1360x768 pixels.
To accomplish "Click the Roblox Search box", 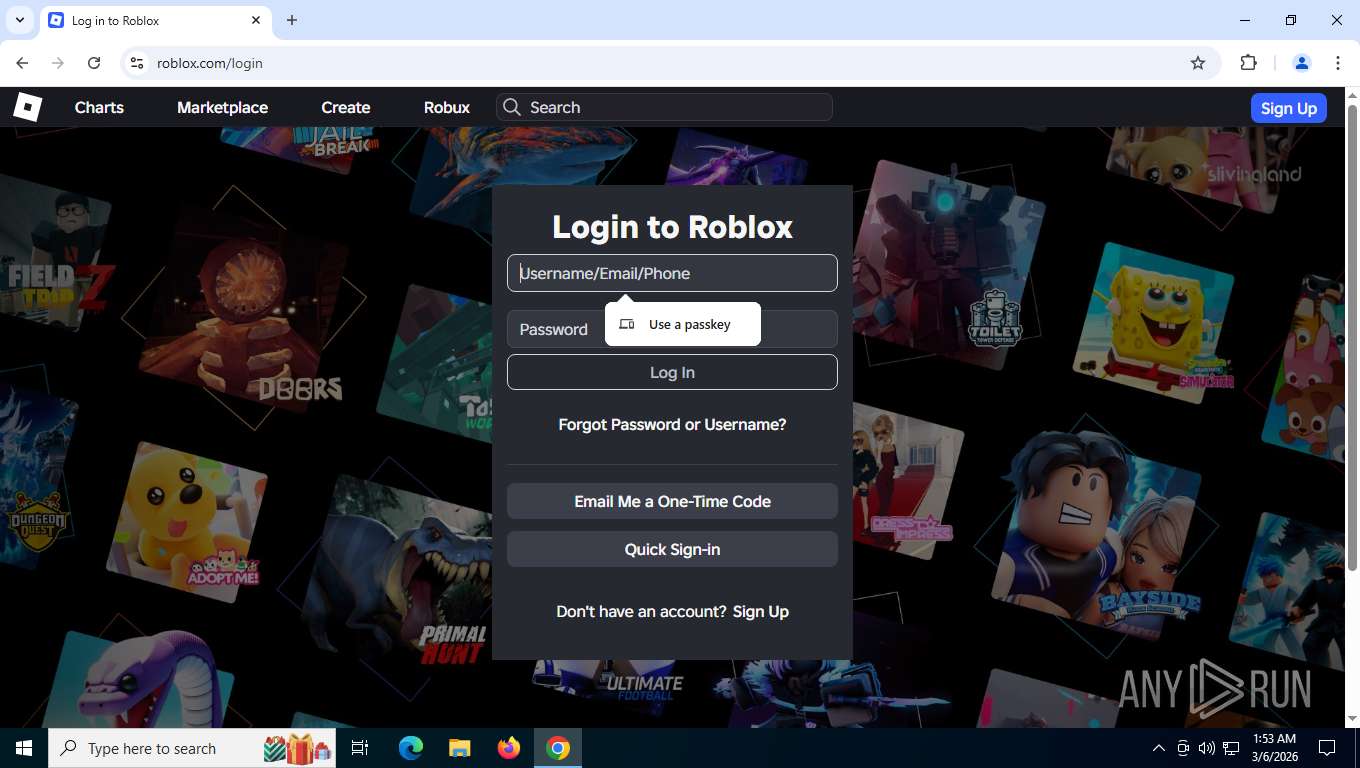I will click(x=664, y=107).
